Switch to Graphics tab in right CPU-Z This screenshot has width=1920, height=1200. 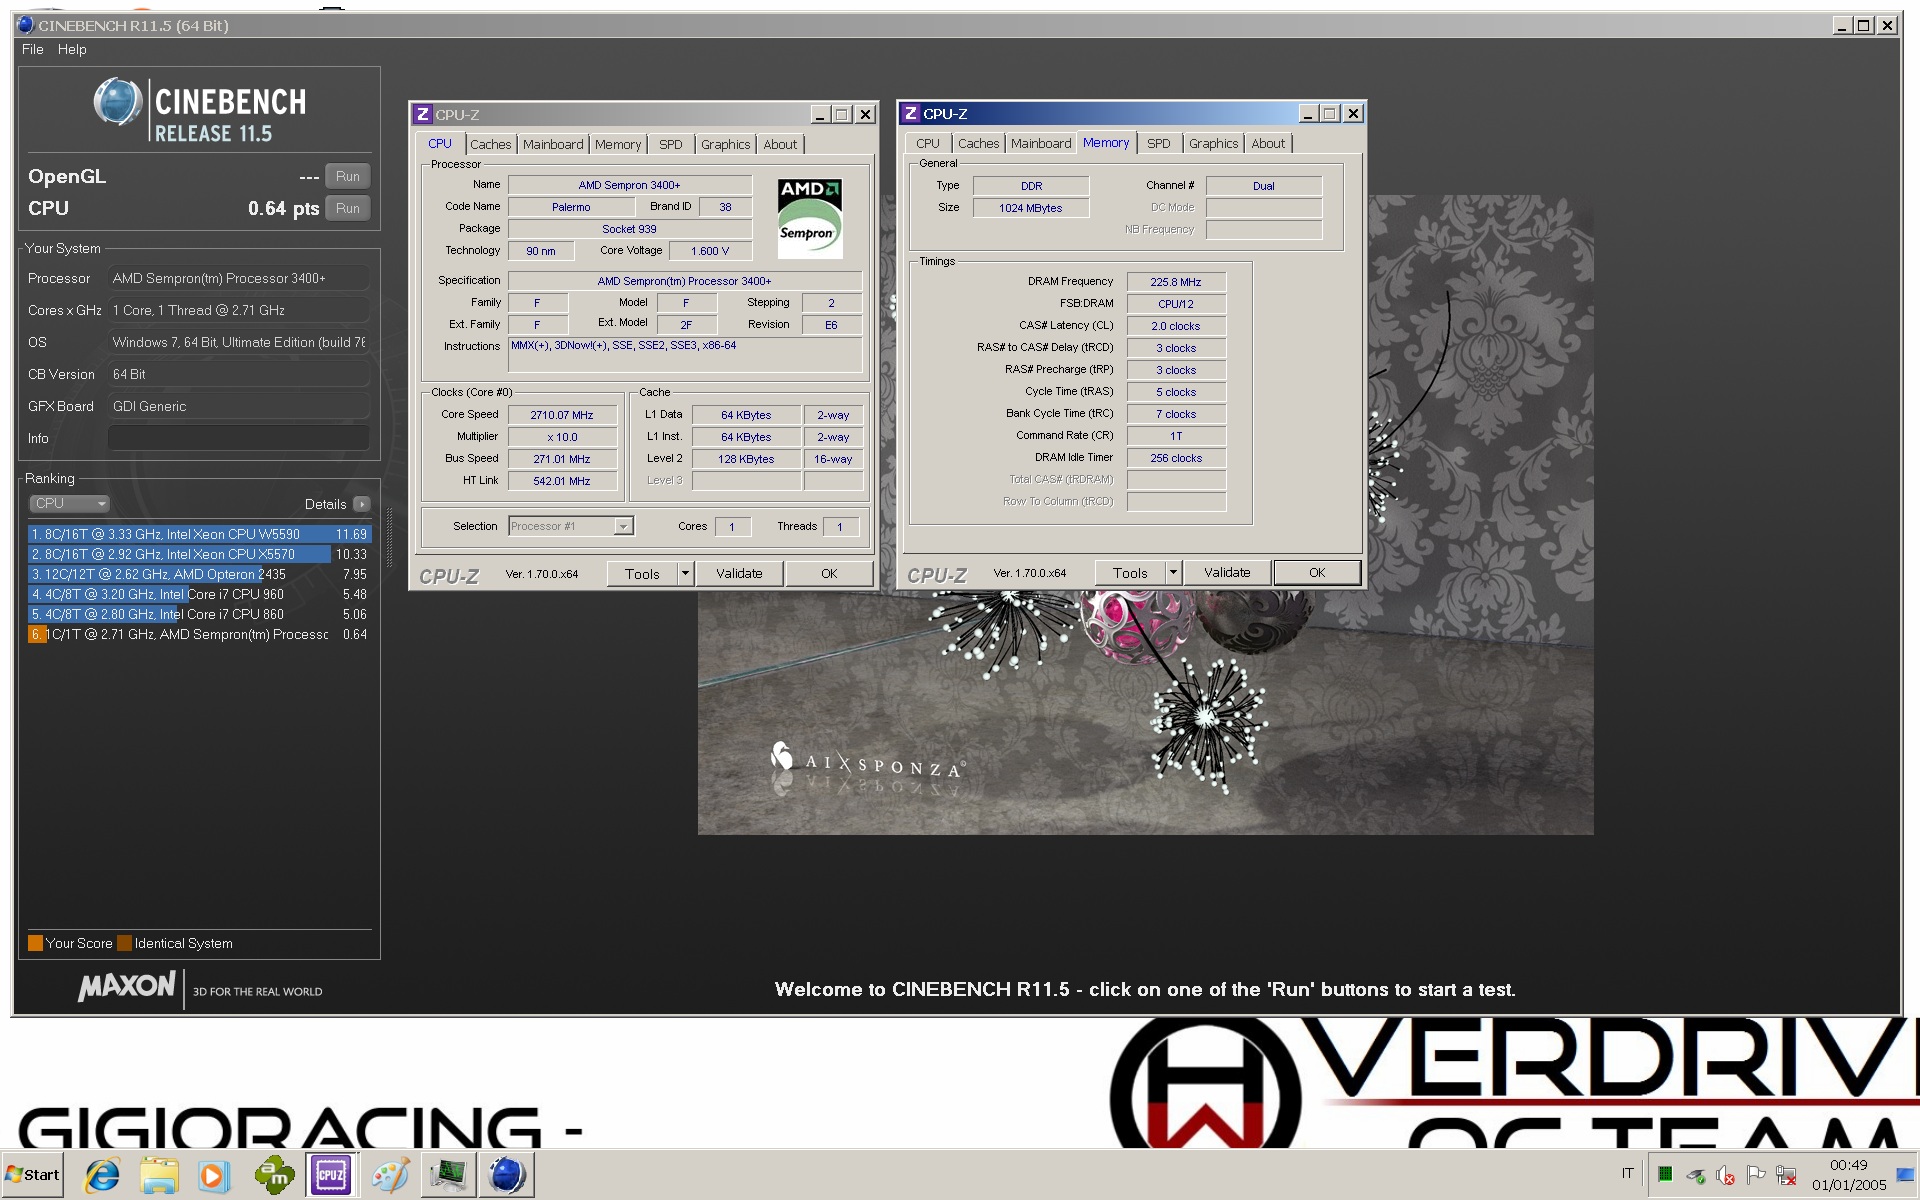tap(1214, 143)
